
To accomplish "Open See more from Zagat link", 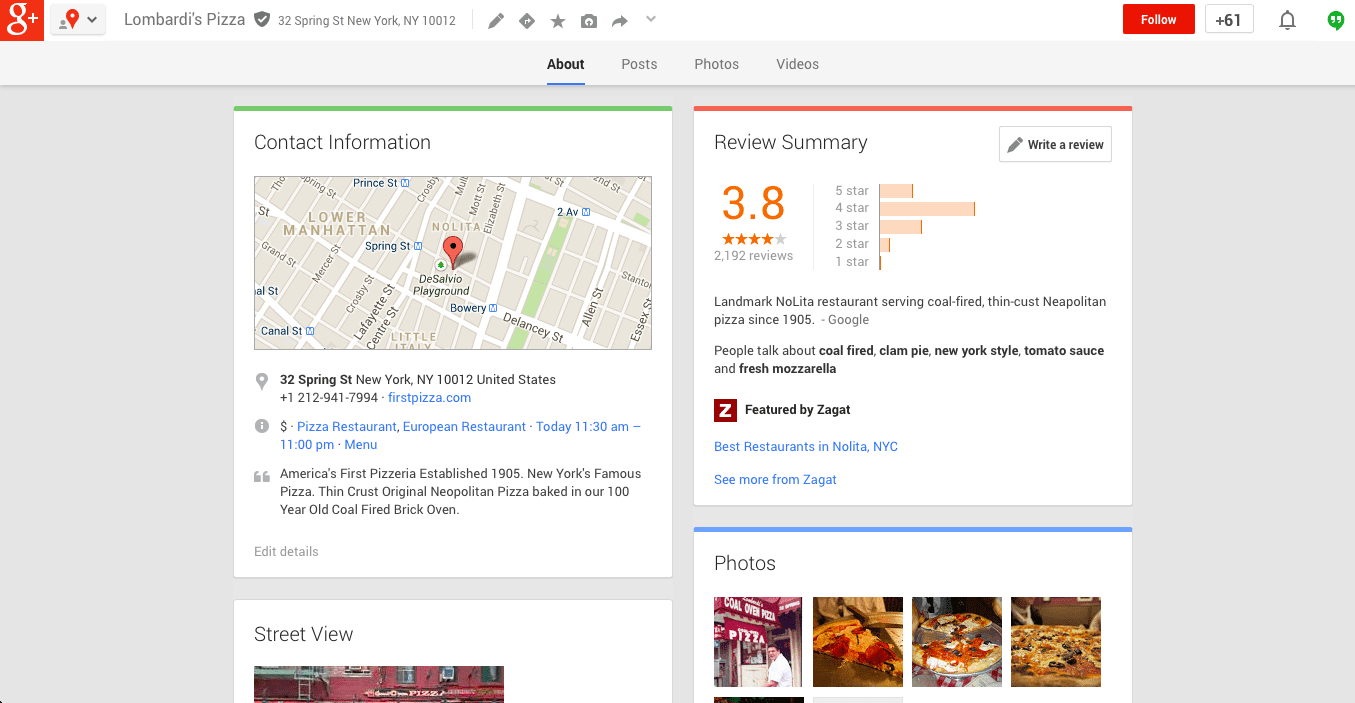I will 775,480.
